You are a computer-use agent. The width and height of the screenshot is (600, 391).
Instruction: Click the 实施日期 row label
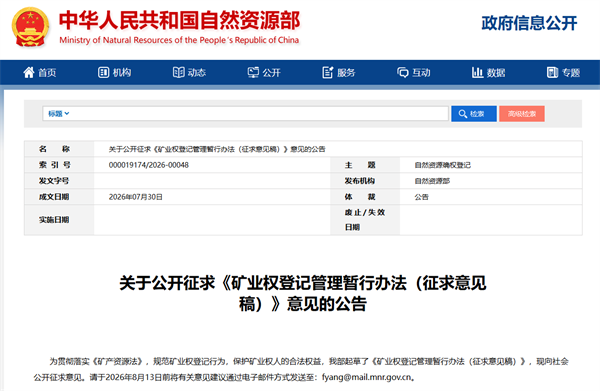[x=54, y=220]
